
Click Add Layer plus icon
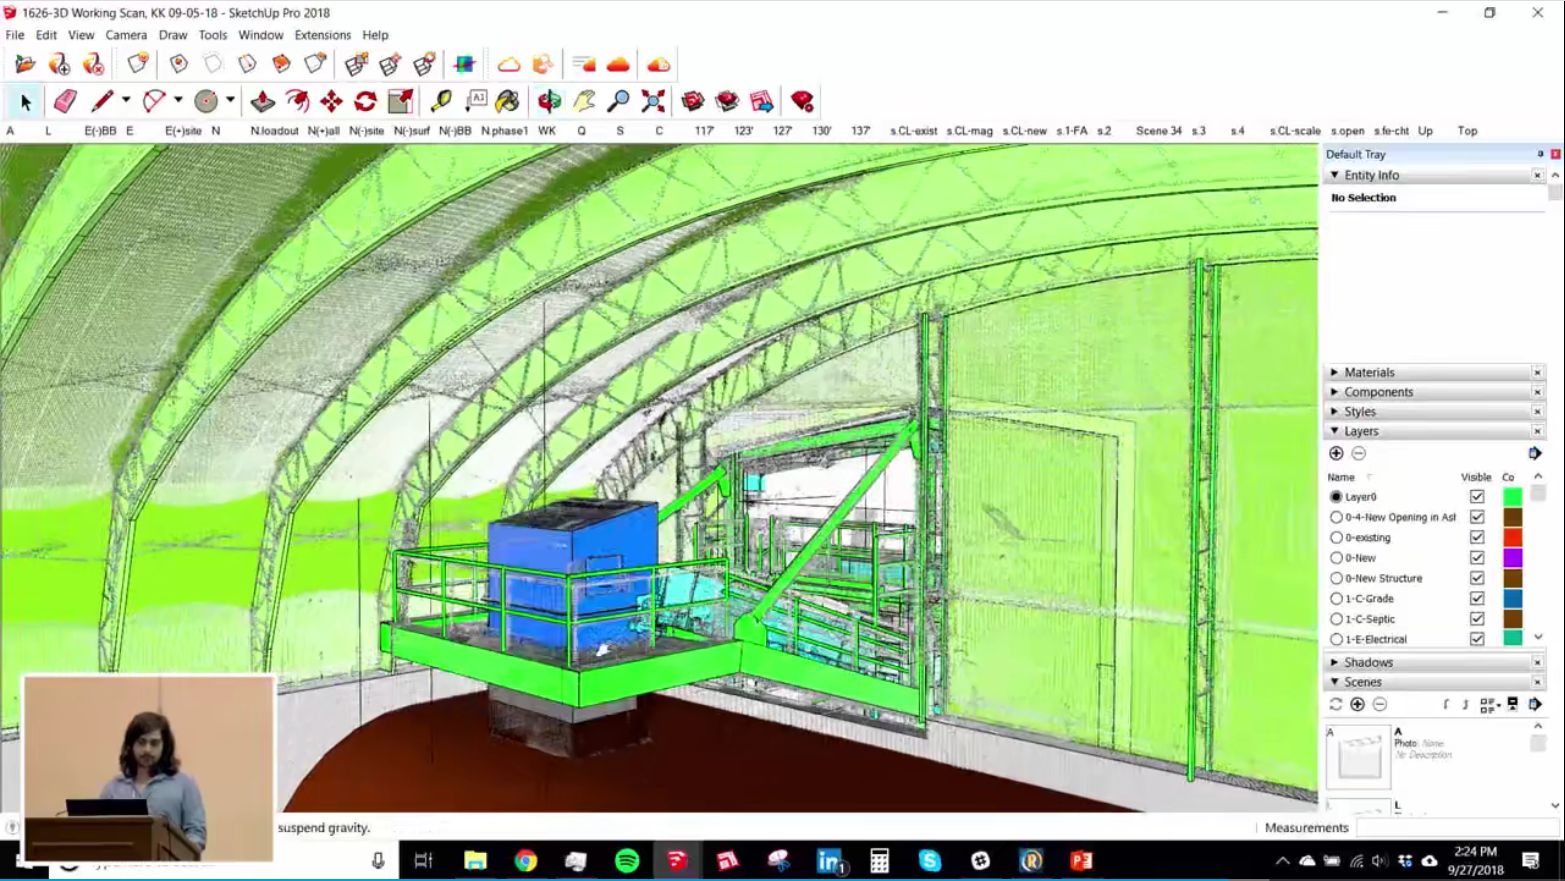1336,453
